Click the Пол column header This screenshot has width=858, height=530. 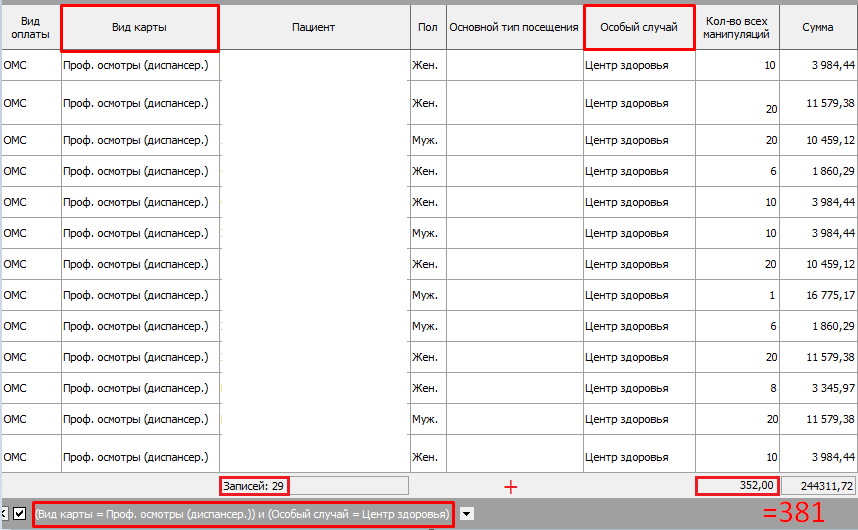click(428, 27)
